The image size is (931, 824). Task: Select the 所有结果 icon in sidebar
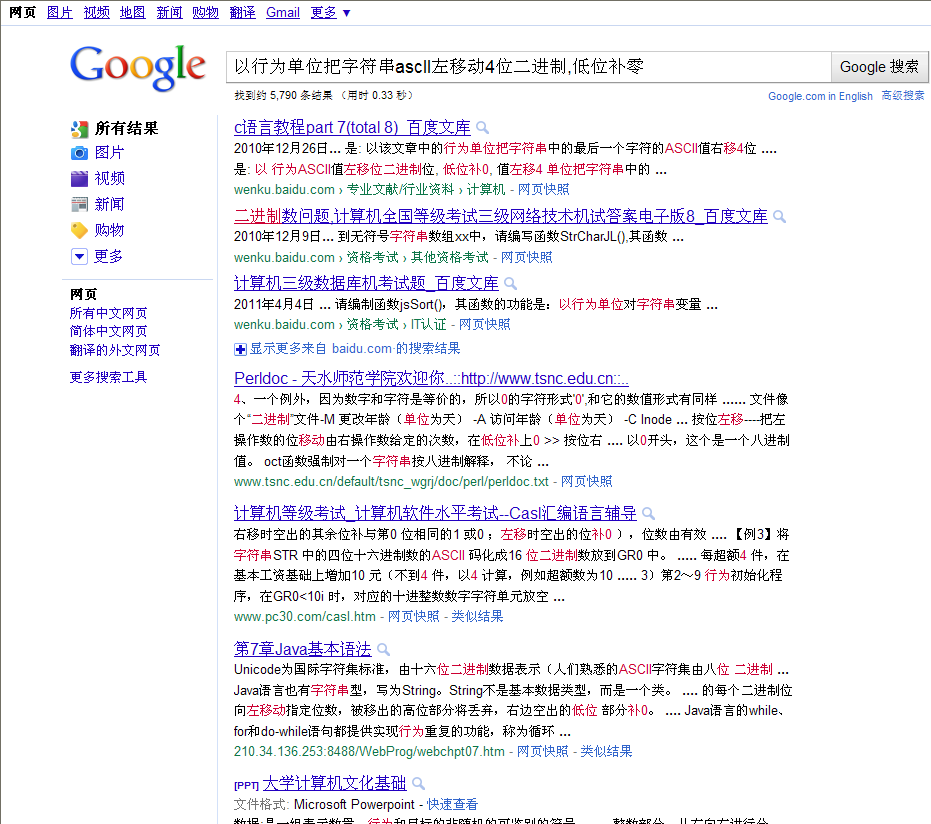click(80, 128)
